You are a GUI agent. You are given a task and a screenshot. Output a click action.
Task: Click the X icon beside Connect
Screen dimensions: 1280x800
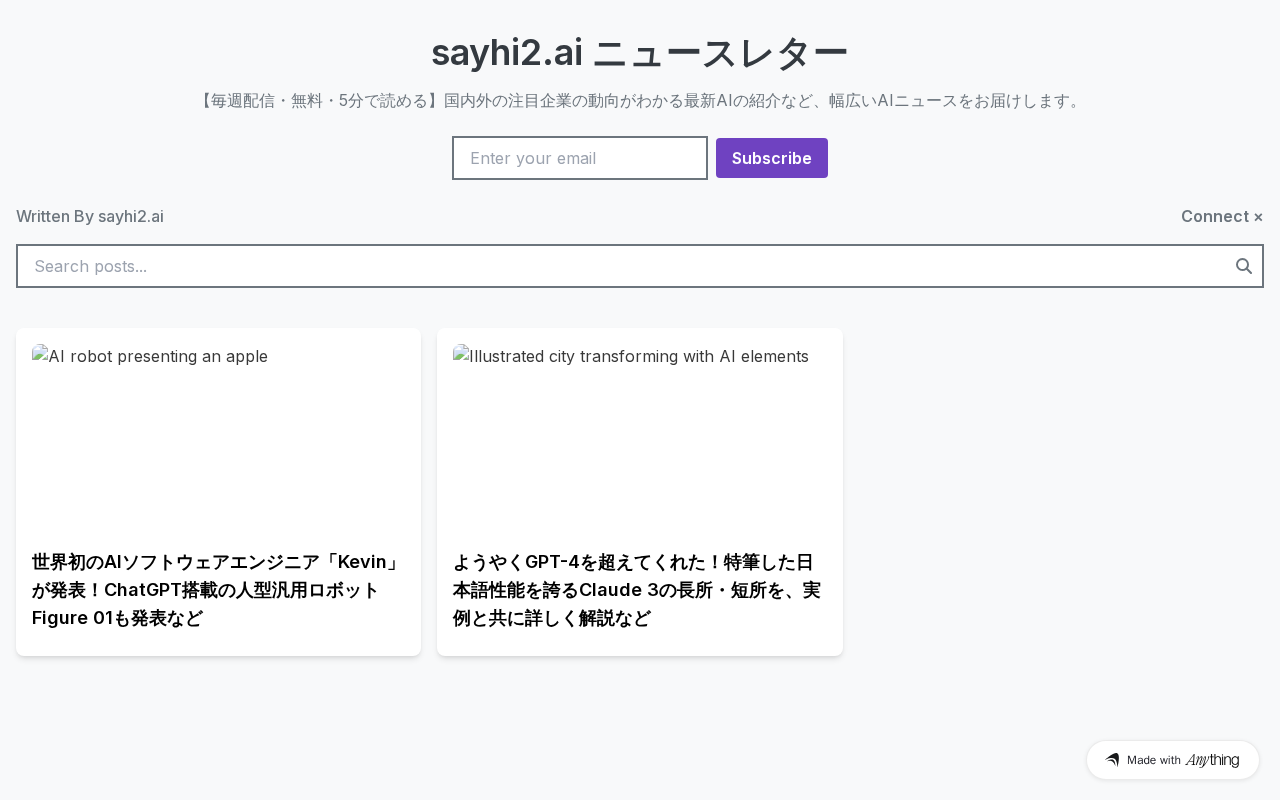pos(1258,217)
